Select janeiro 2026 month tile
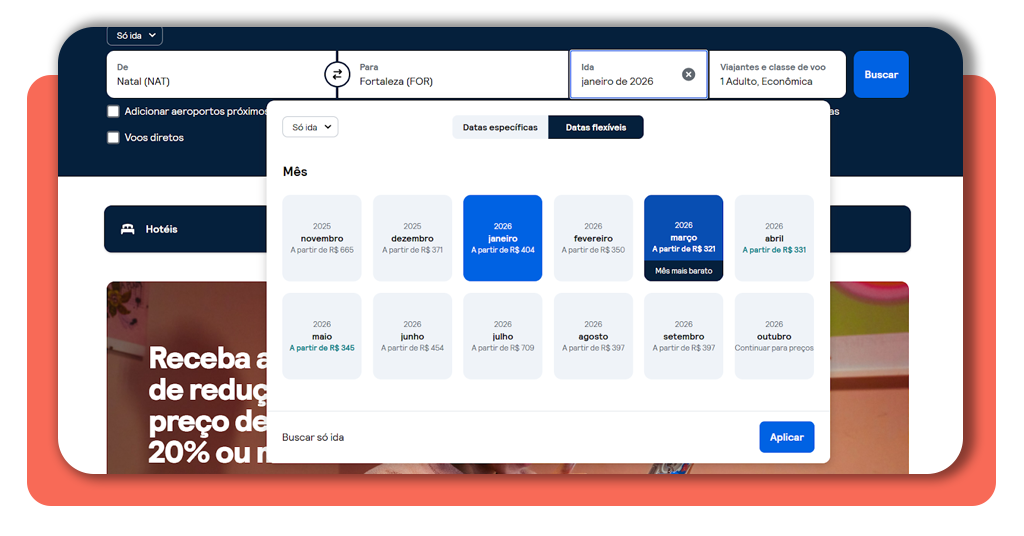This screenshot has height=536, width=1024. (x=502, y=237)
